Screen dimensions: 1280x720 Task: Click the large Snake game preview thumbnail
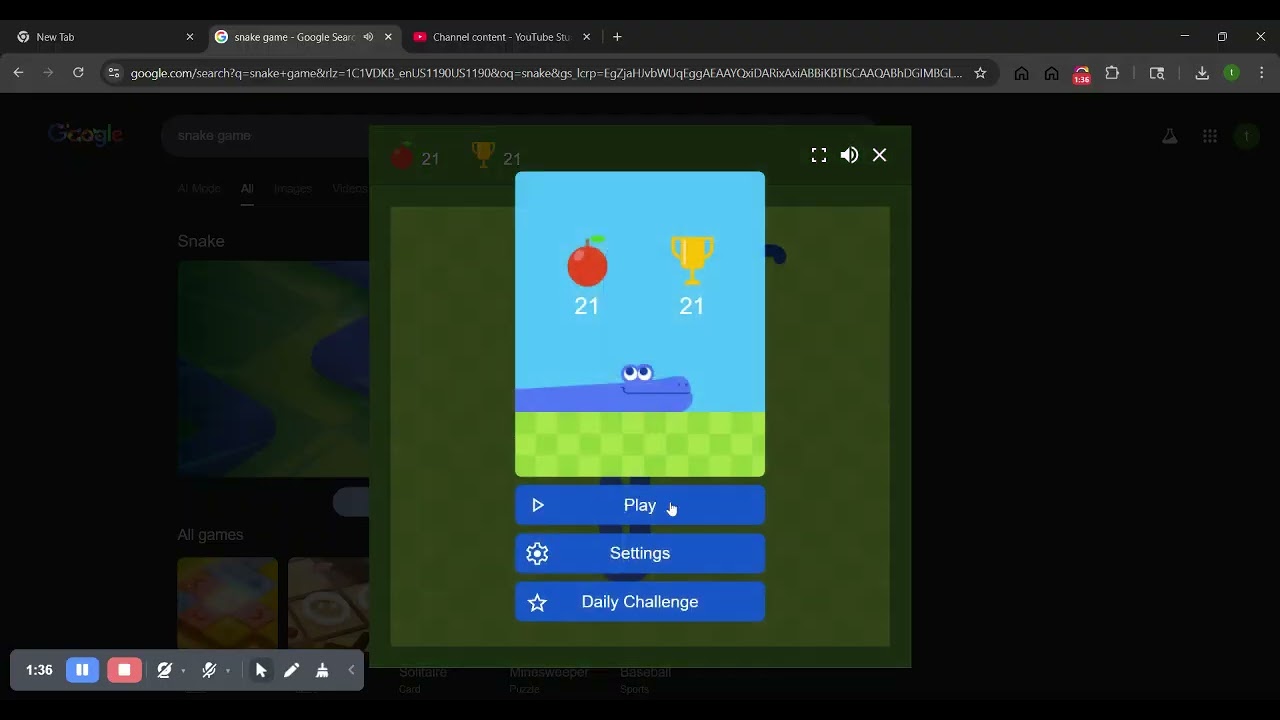point(273,369)
